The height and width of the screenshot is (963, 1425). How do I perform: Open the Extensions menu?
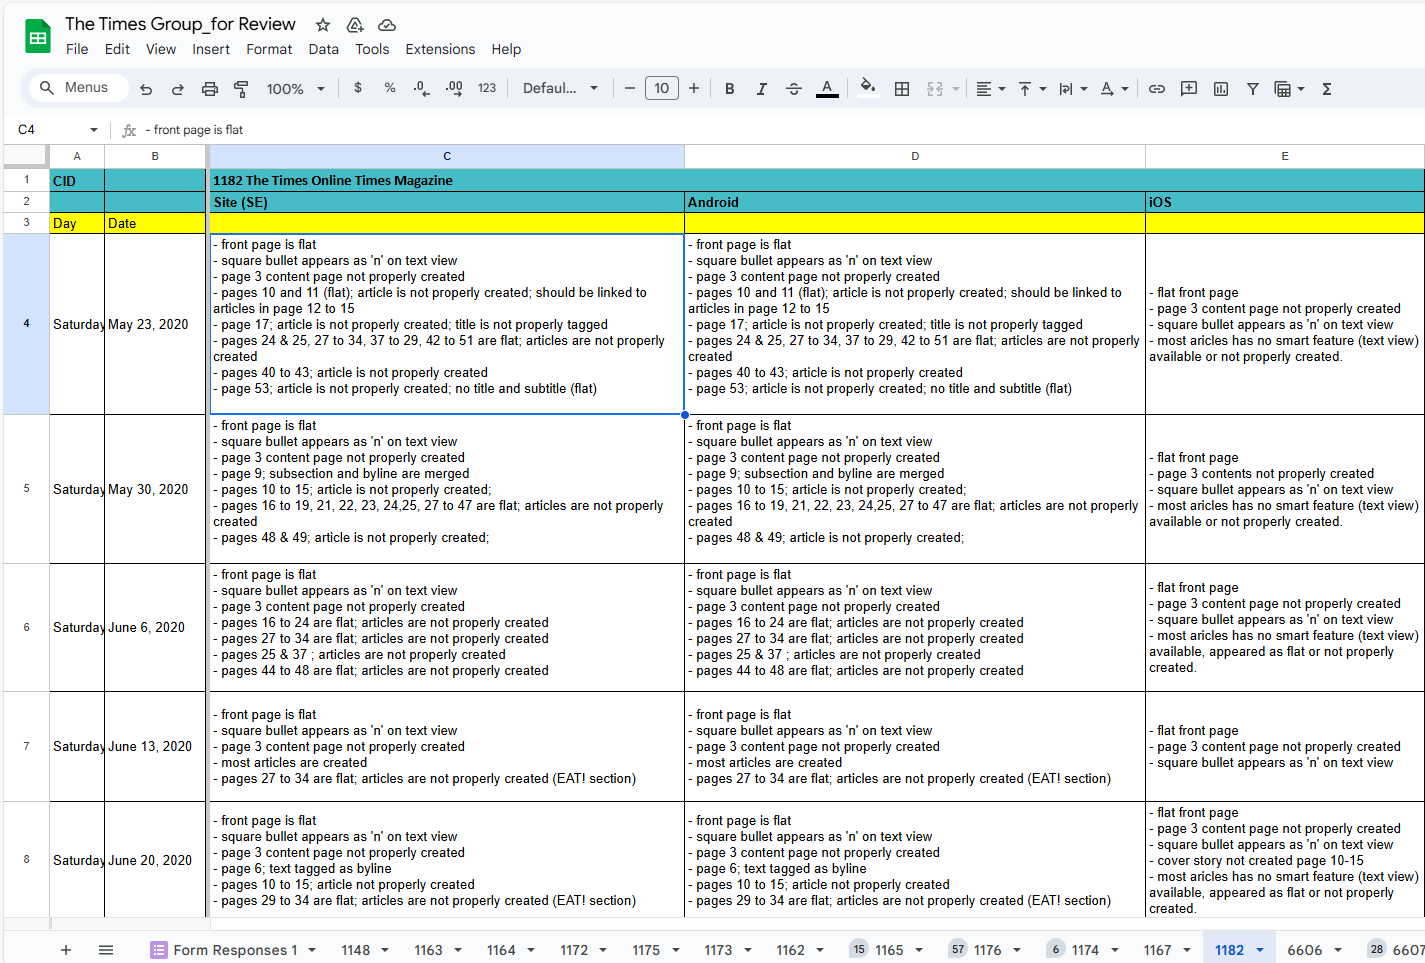tap(440, 49)
